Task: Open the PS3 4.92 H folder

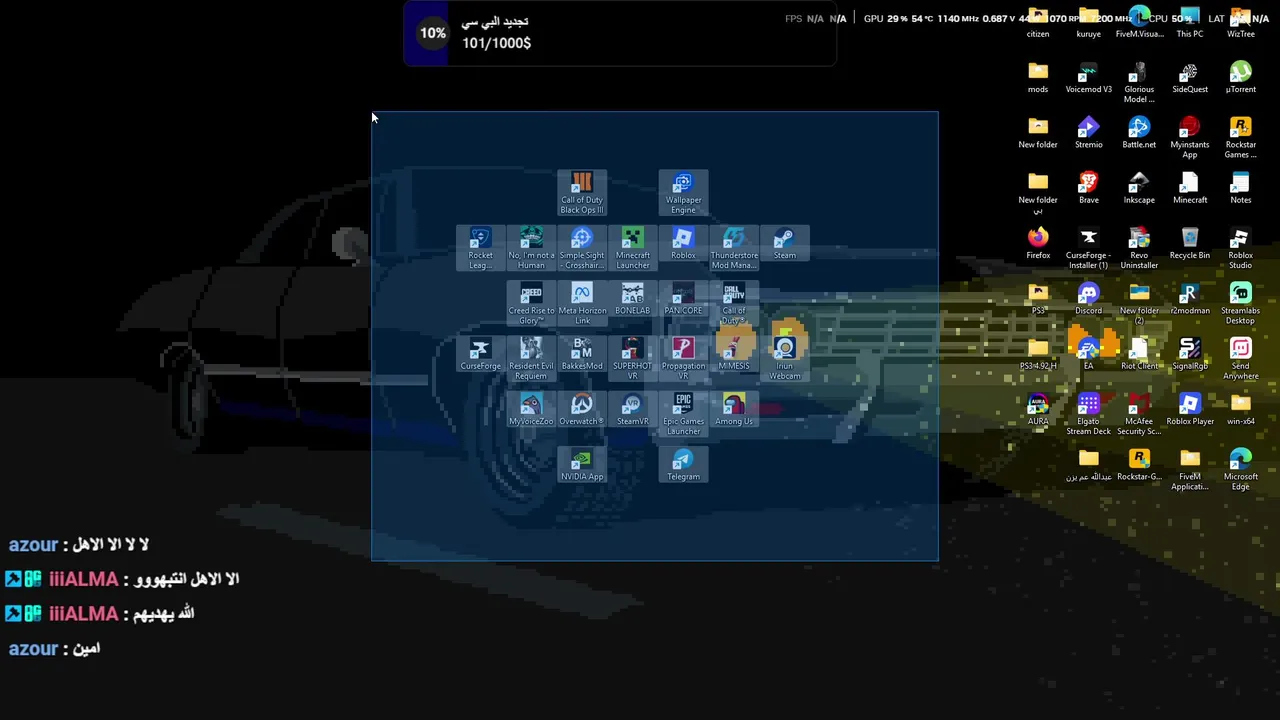Action: [x=1038, y=354]
